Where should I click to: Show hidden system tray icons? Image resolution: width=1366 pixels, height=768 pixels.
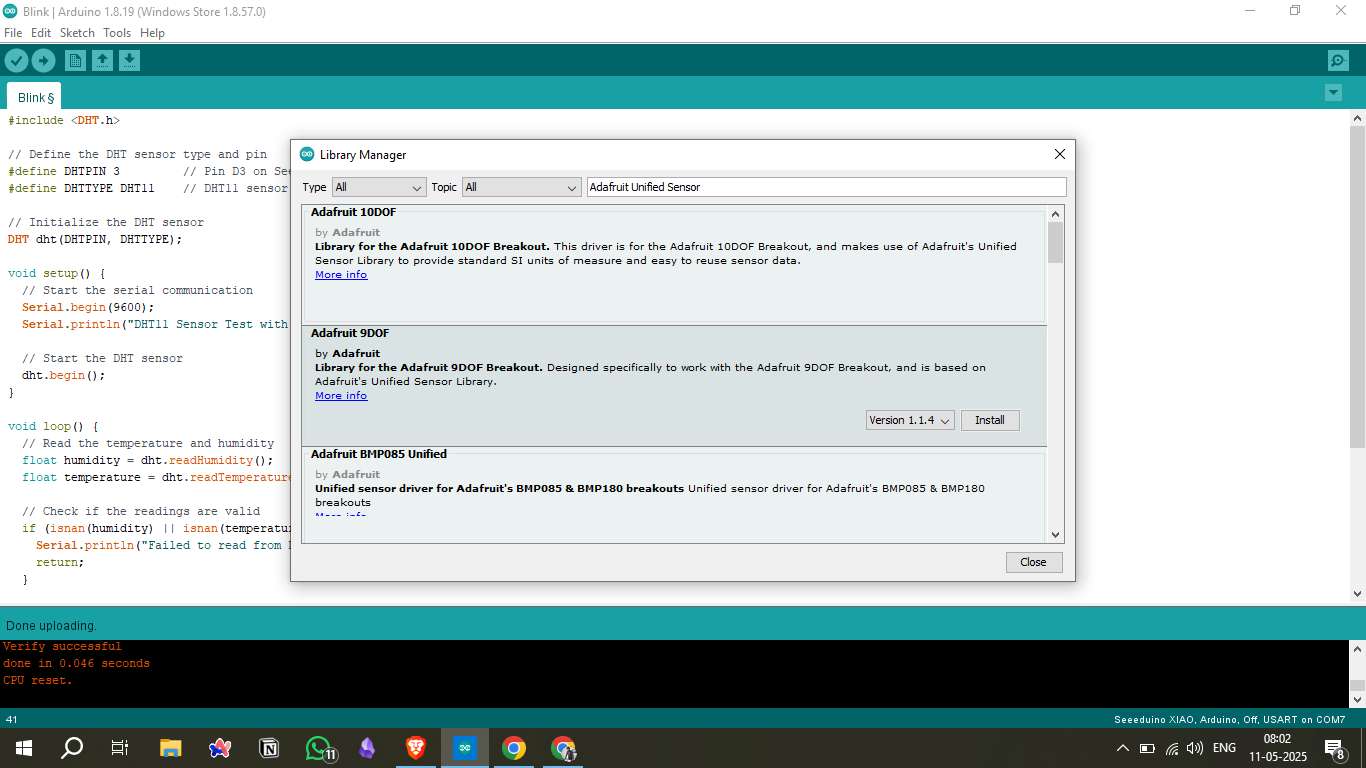click(1123, 748)
